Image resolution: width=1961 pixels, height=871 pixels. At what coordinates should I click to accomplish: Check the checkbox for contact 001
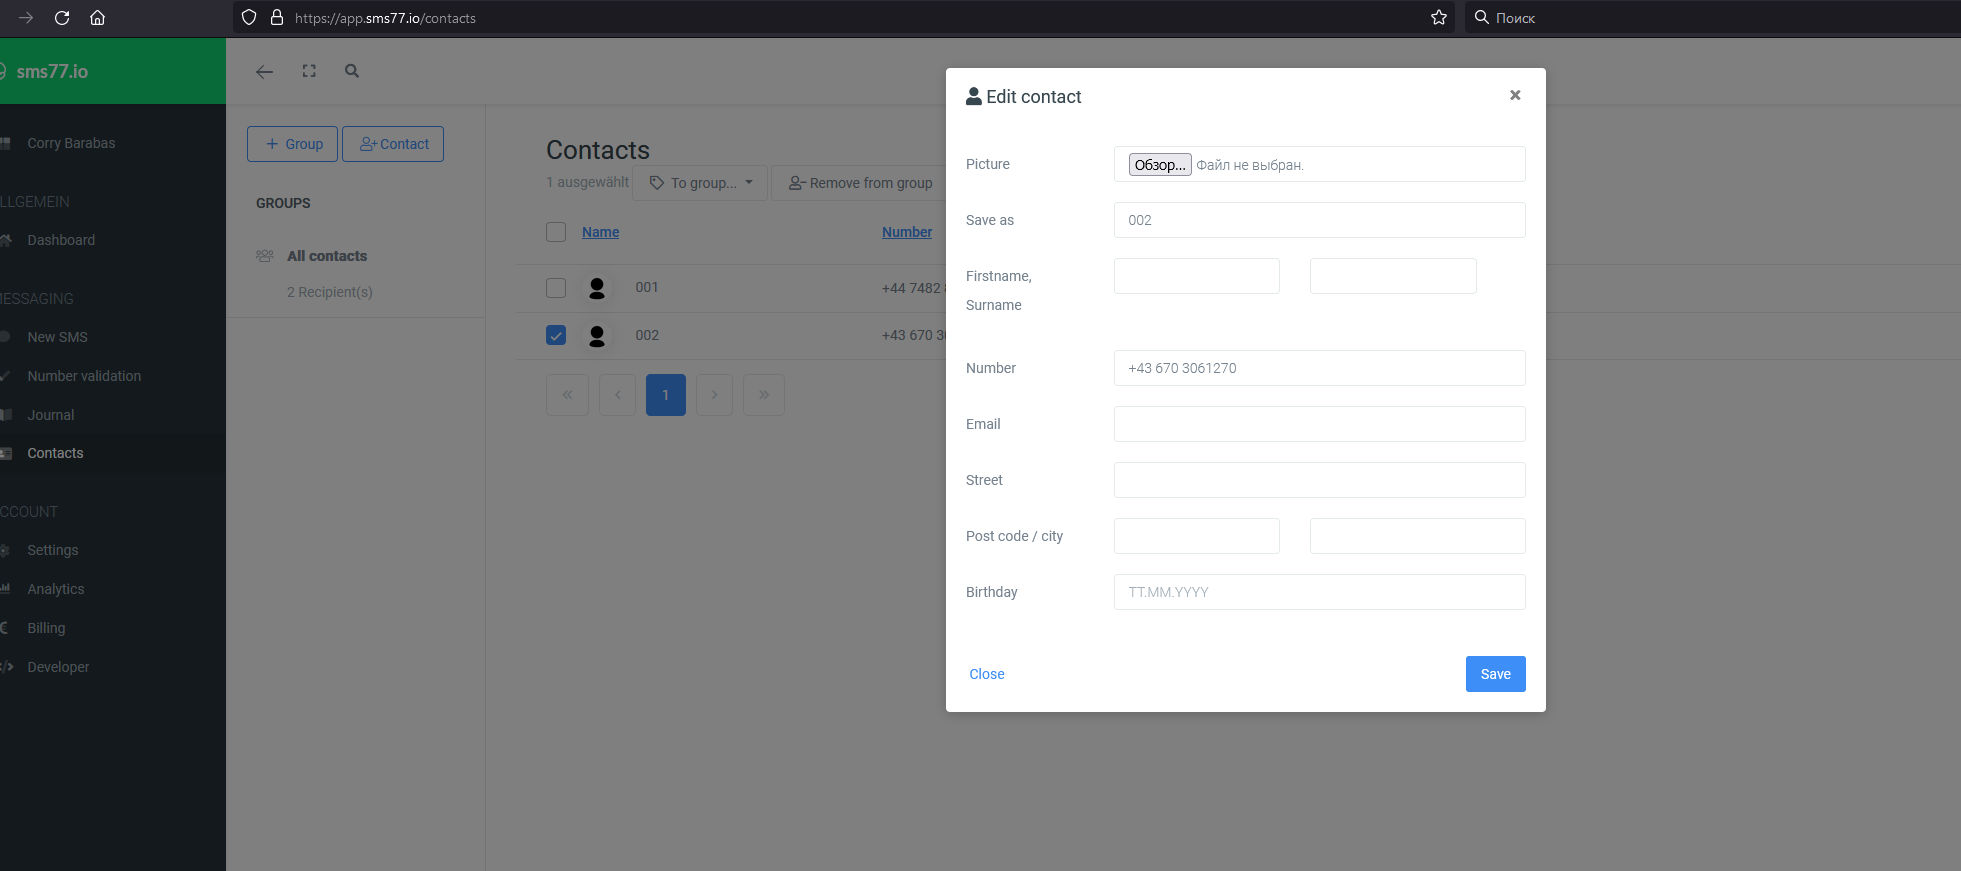coord(556,288)
